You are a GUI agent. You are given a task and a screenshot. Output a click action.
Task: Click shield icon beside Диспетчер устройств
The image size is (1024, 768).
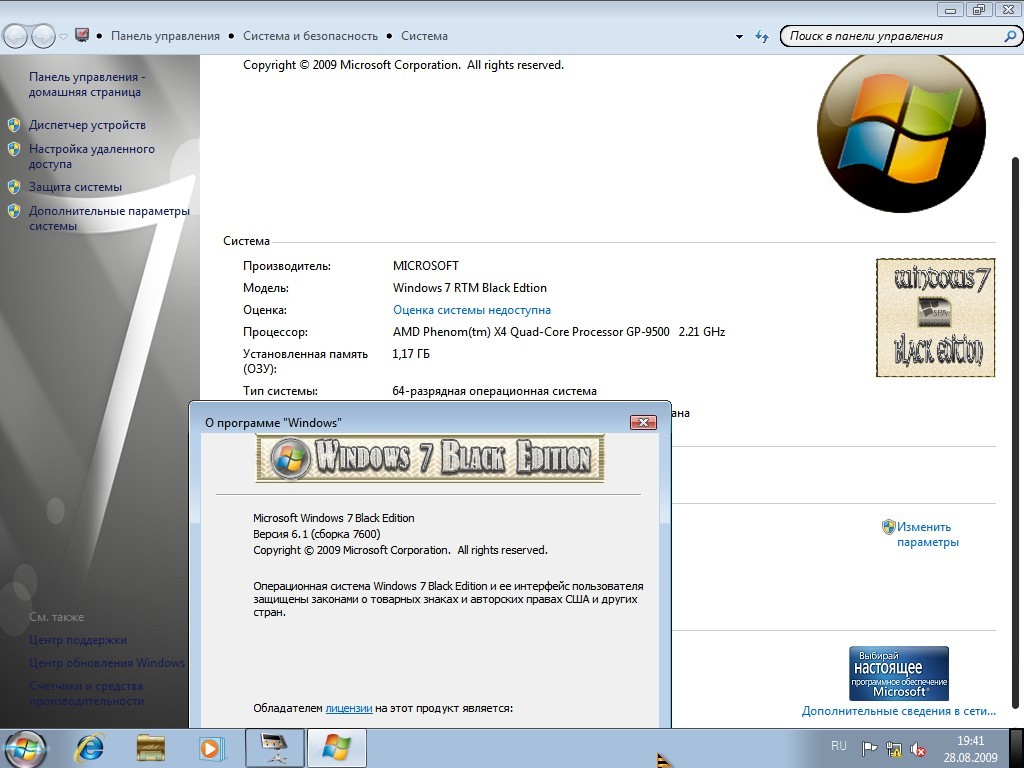[x=14, y=125]
